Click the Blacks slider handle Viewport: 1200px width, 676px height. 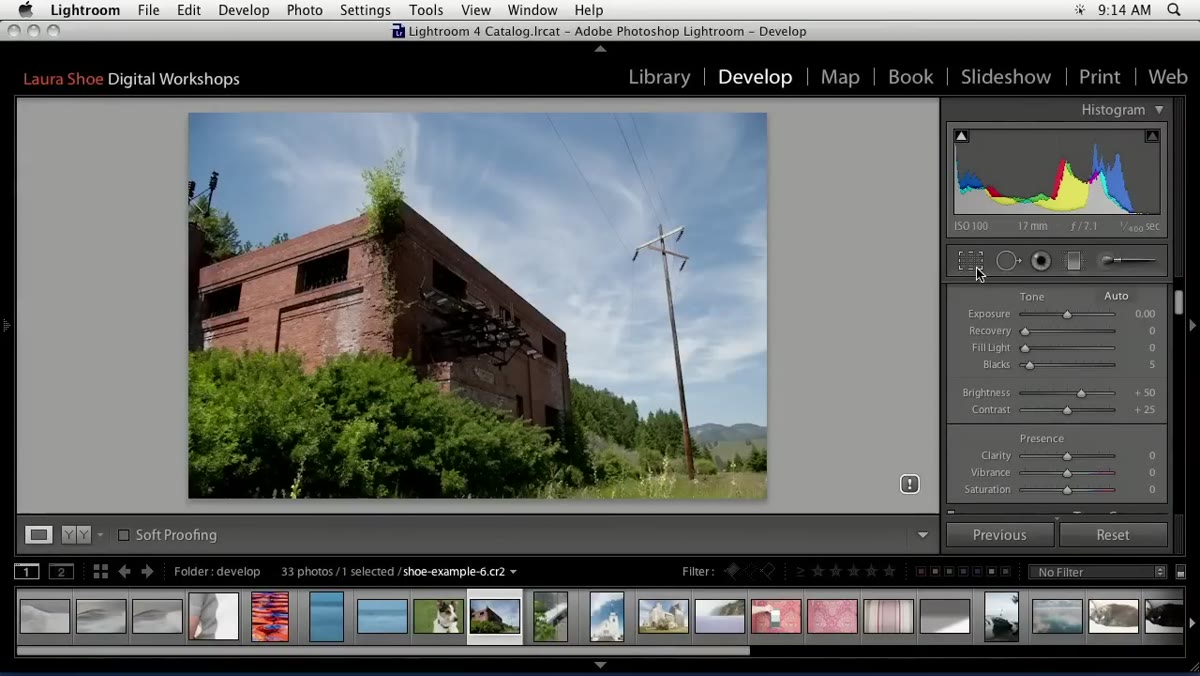pyautogui.click(x=1029, y=365)
